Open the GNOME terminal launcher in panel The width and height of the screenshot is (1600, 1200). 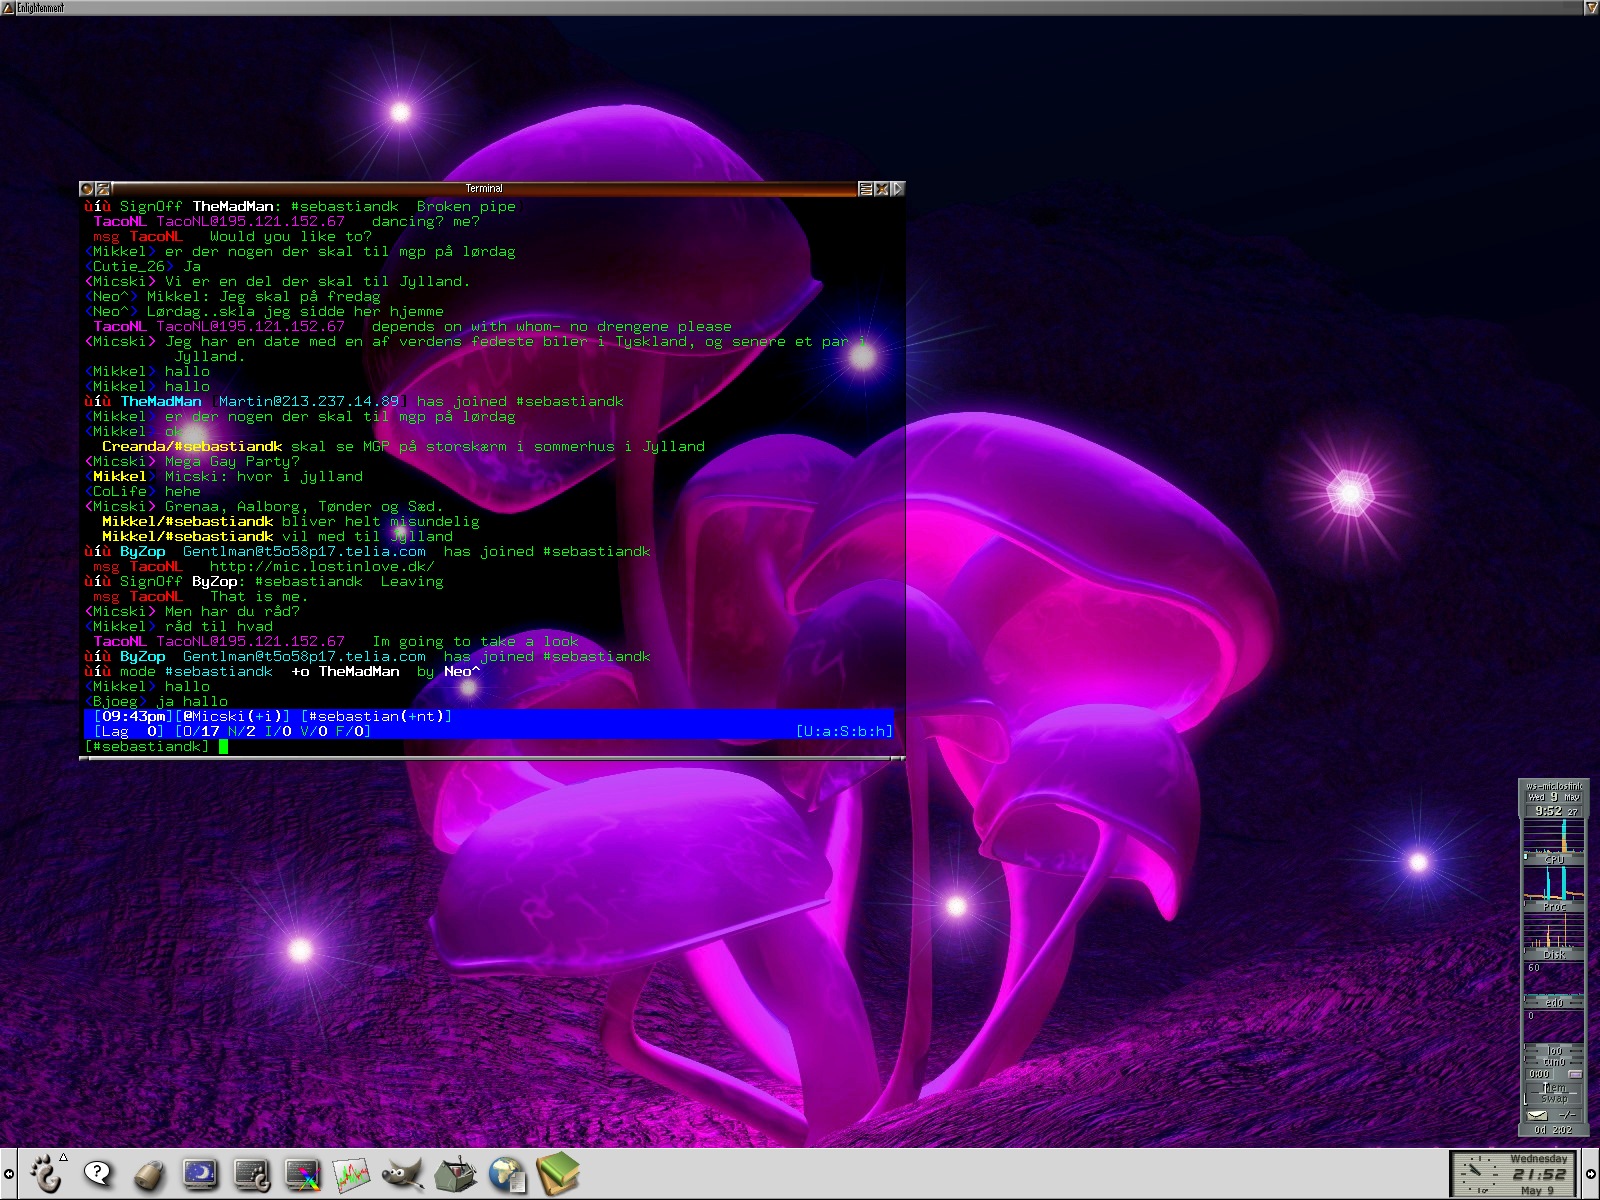(x=251, y=1174)
